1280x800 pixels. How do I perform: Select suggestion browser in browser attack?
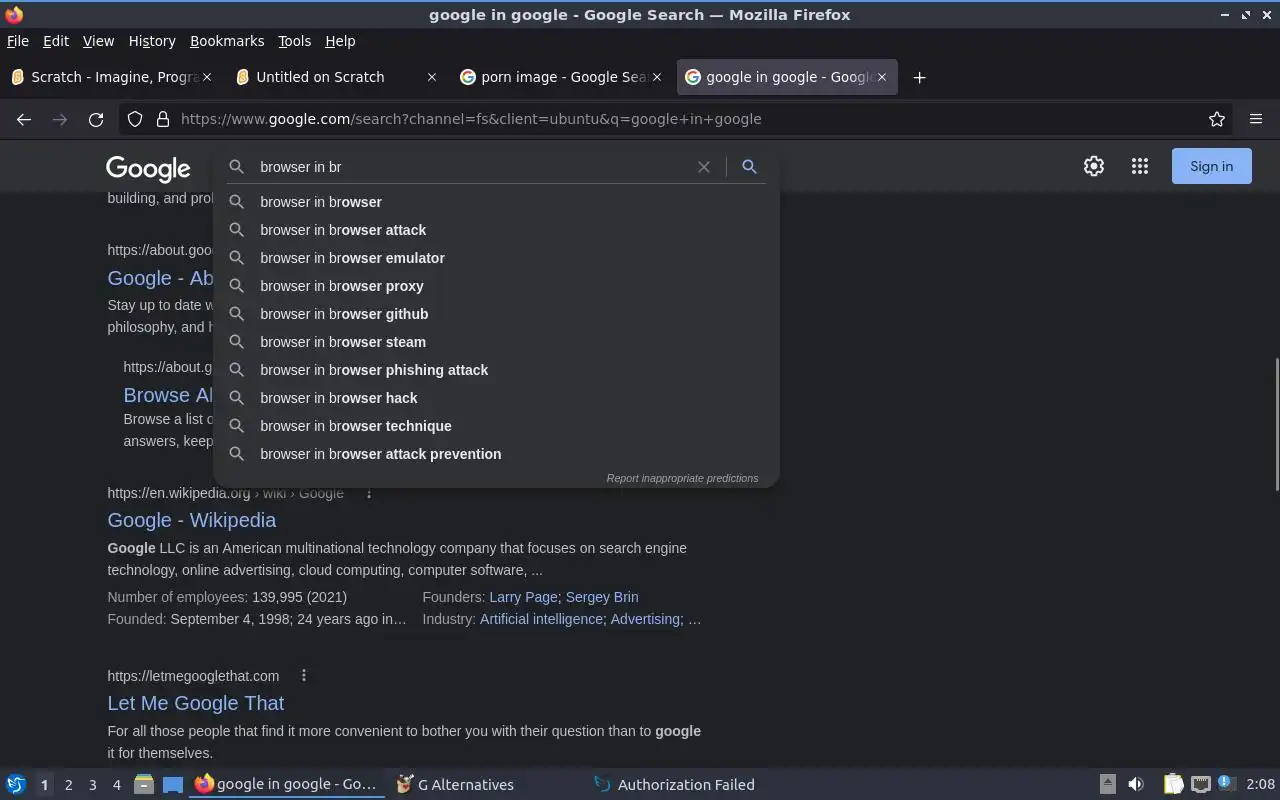point(496,230)
